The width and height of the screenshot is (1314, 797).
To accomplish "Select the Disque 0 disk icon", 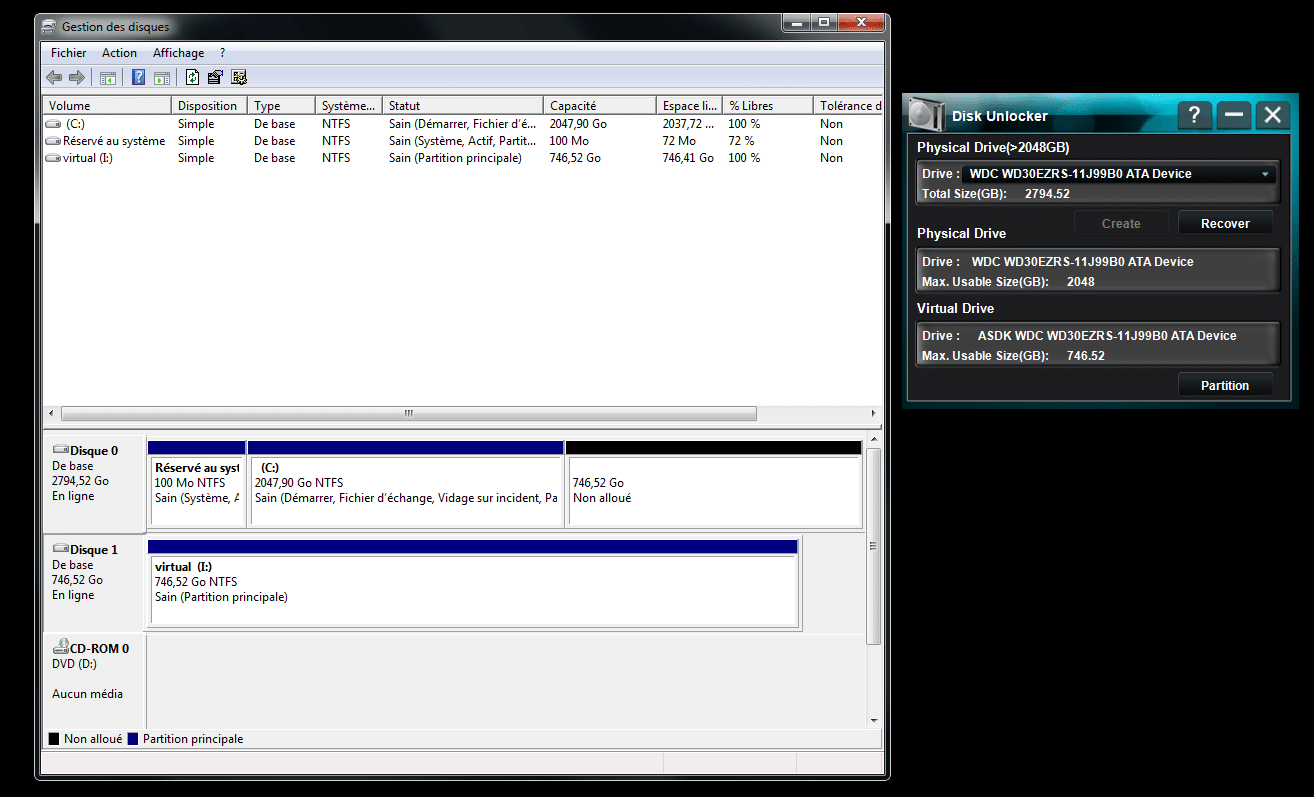I will click(60, 451).
